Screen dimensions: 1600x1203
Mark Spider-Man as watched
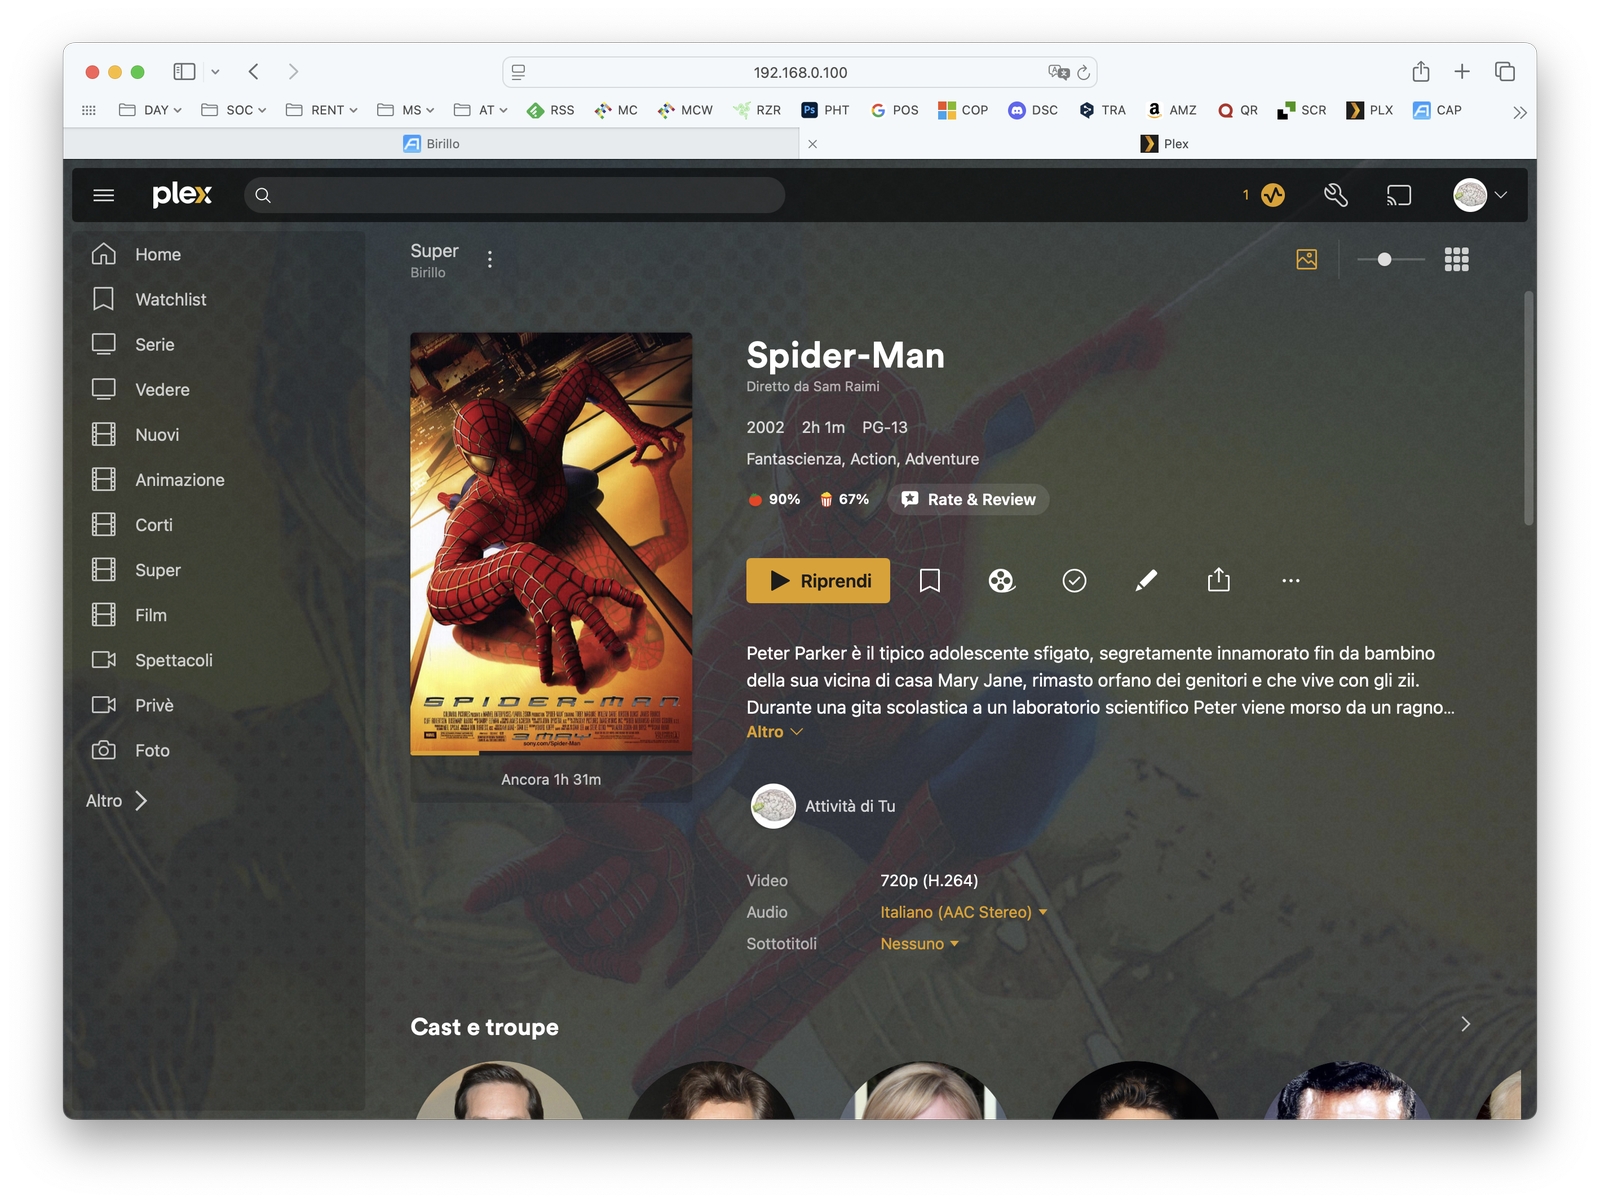[1074, 581]
